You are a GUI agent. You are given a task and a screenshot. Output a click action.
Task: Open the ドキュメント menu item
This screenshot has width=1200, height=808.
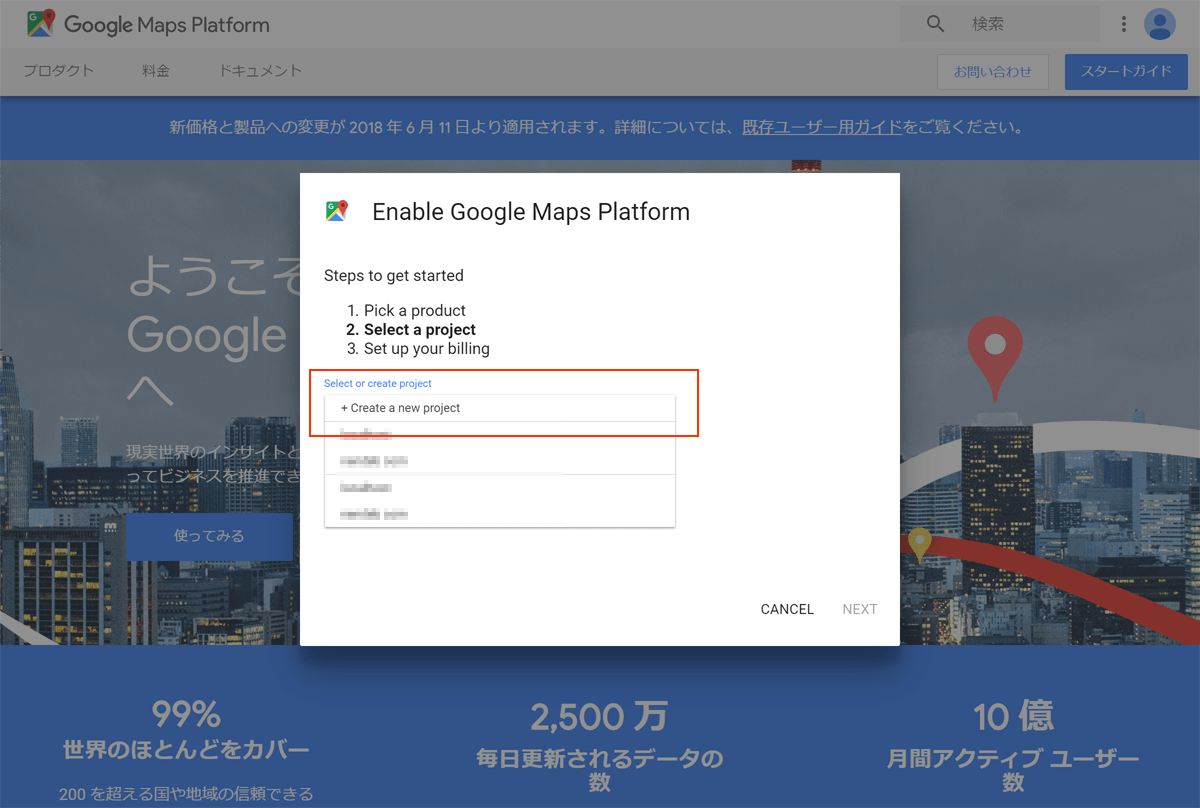[x=260, y=71]
